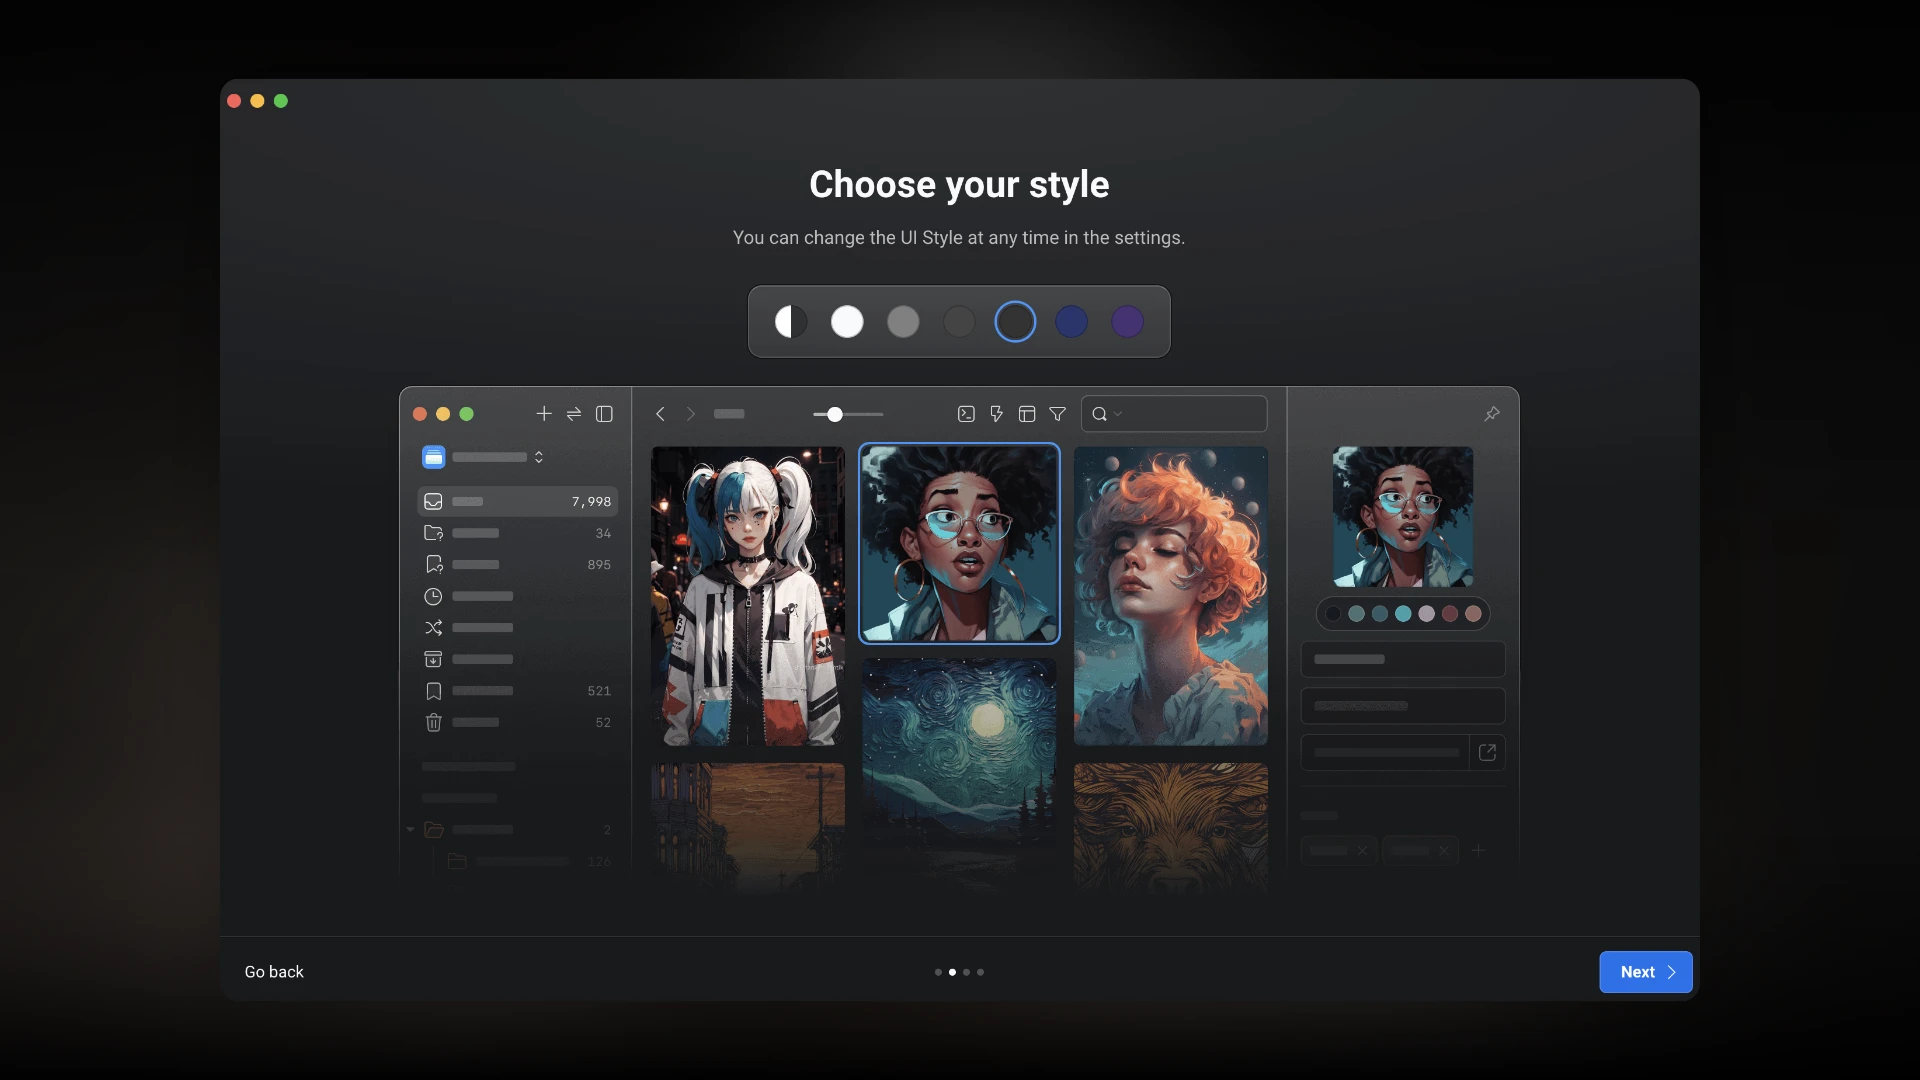1920x1080 pixels.
Task: Collapse the folder tree disclosure triangle
Action: pos(410,830)
